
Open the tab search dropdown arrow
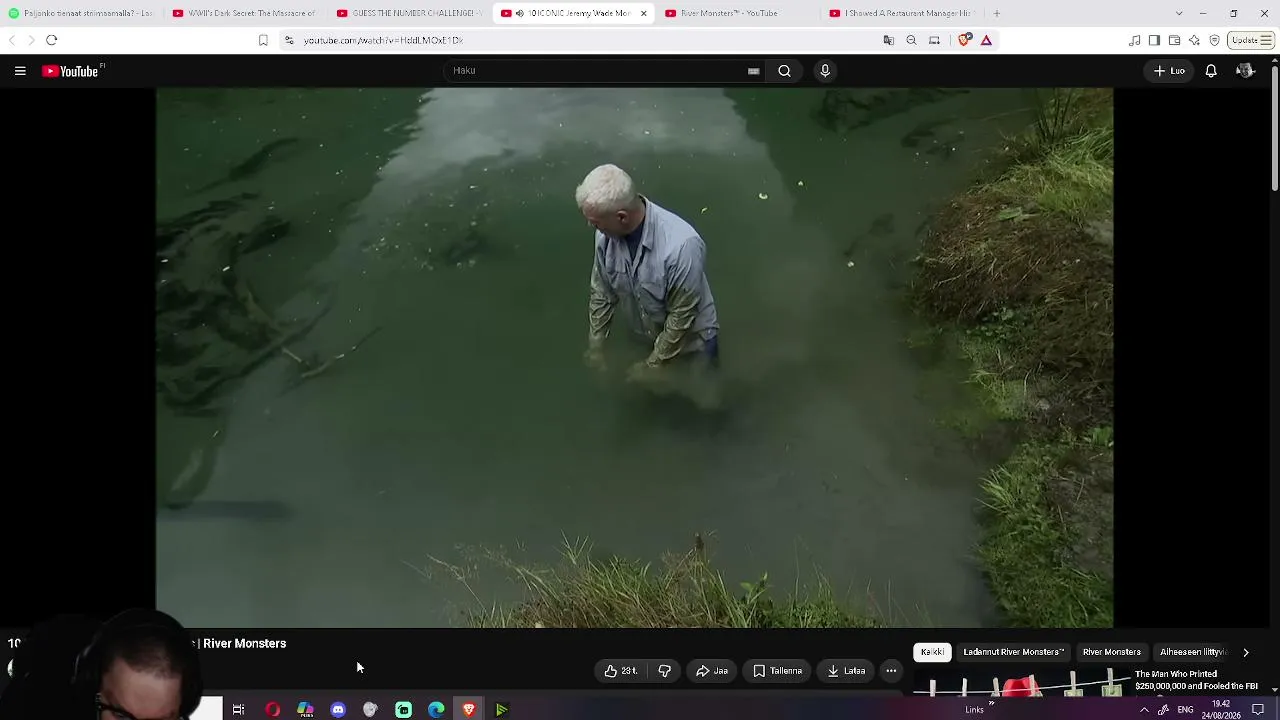pyautogui.click(x=1179, y=13)
